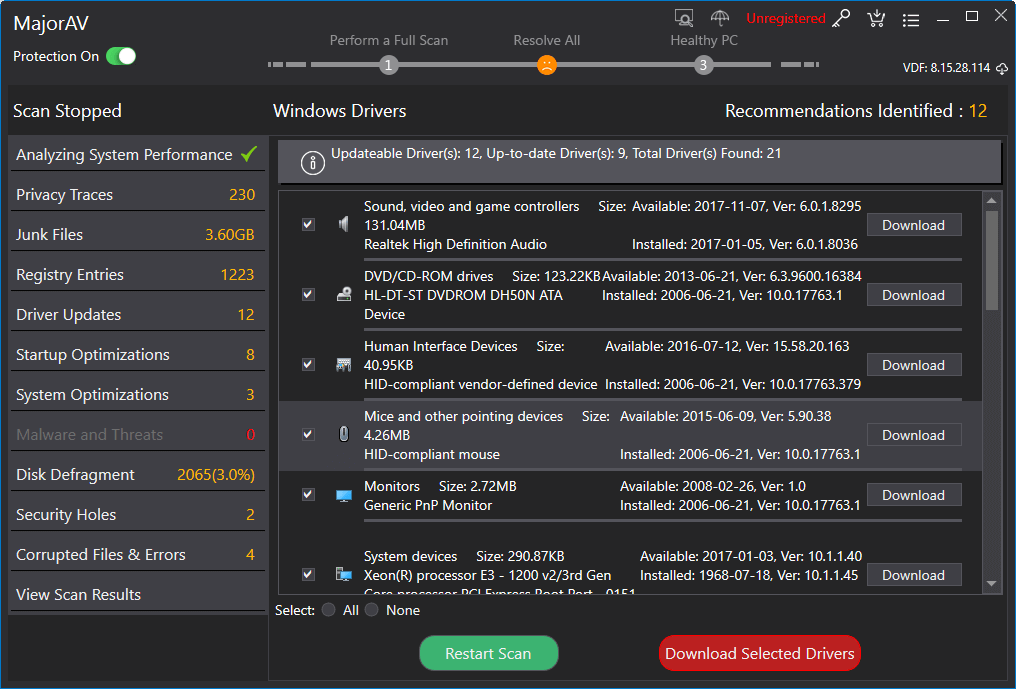The image size is (1016, 689).
Task: Click the VDF update cloud icon
Action: tap(1002, 68)
